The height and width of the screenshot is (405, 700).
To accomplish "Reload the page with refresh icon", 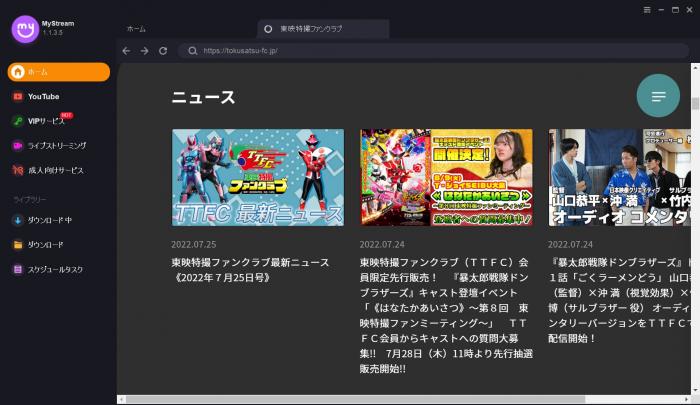I will tap(163, 51).
